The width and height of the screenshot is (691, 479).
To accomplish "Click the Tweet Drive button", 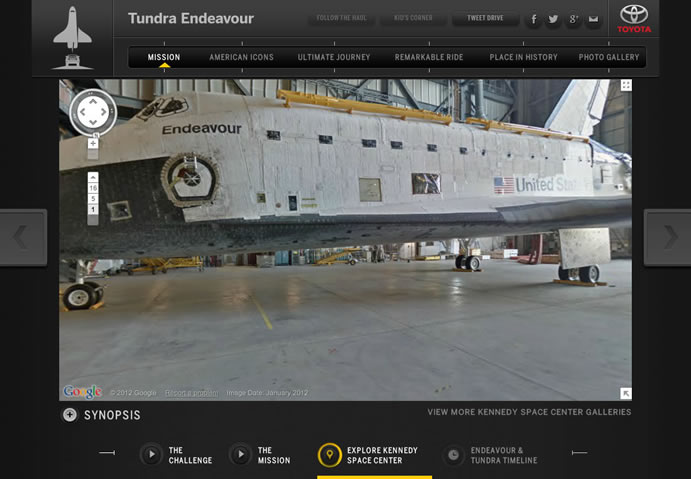I will [x=485, y=18].
